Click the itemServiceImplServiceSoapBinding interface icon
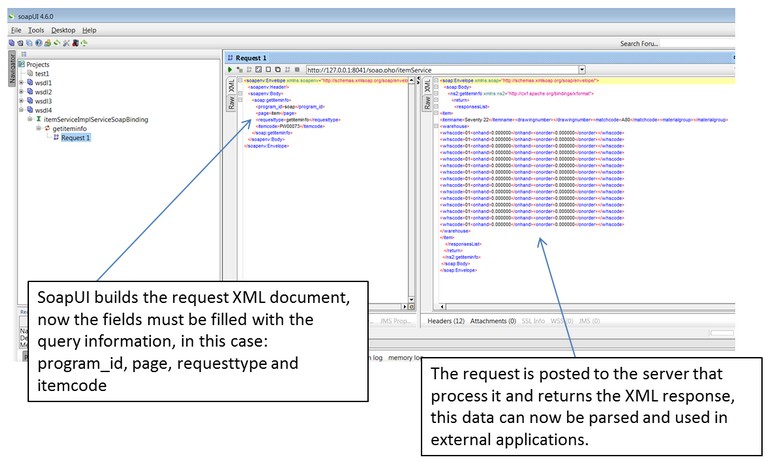Screen dimensions: 770x461 (37, 119)
